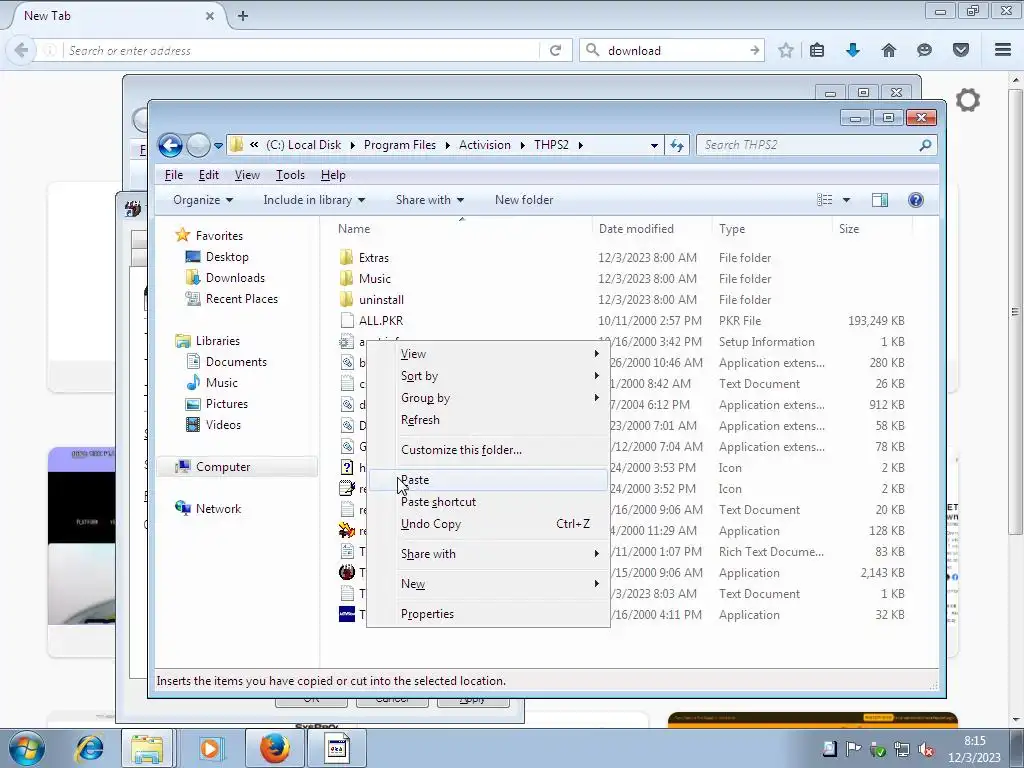1024x768 pixels.
Task: Expand Include in library dropdown
Action: pyautogui.click(x=314, y=200)
